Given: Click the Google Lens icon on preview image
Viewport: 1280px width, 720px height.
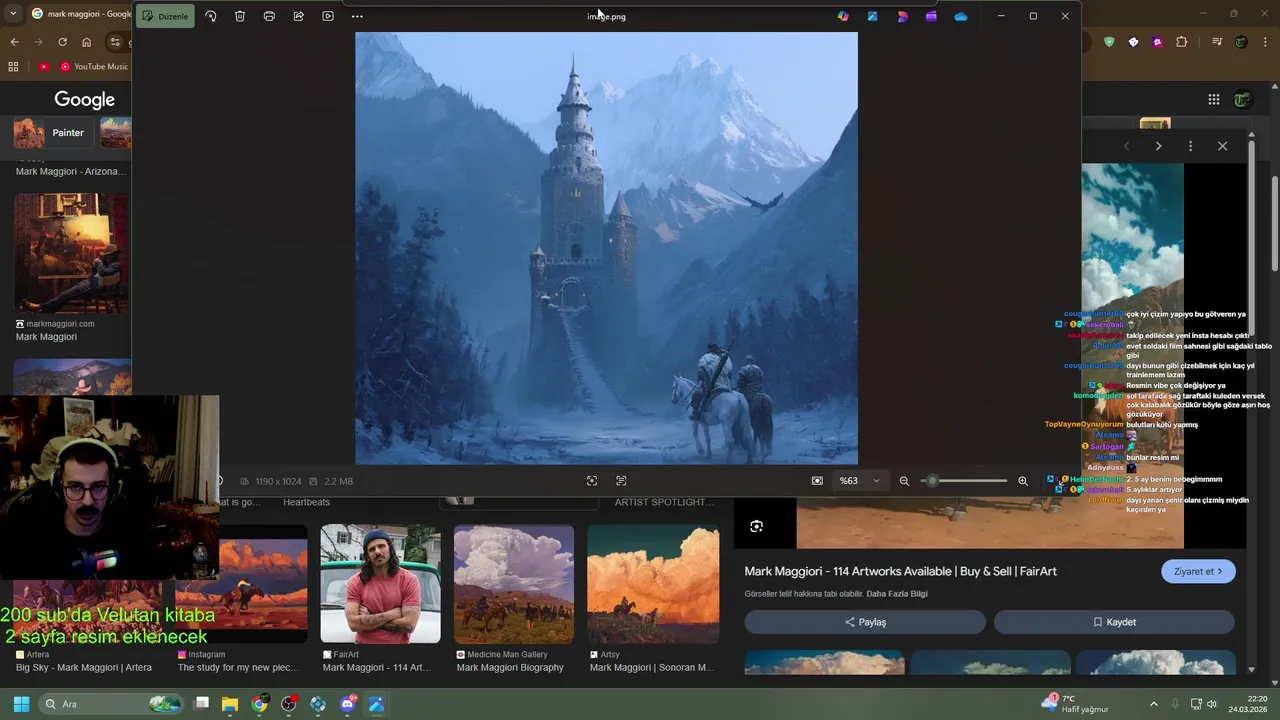Looking at the screenshot, I should click(x=757, y=526).
